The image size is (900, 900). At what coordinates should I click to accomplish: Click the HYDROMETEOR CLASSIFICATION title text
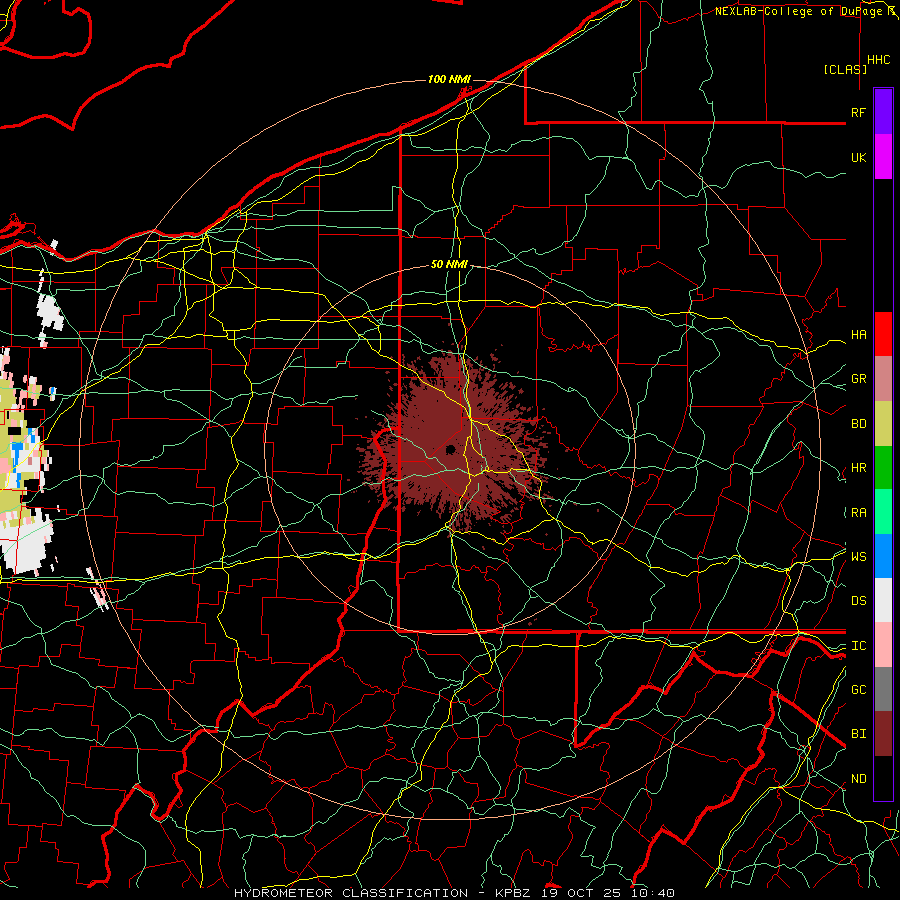351,893
